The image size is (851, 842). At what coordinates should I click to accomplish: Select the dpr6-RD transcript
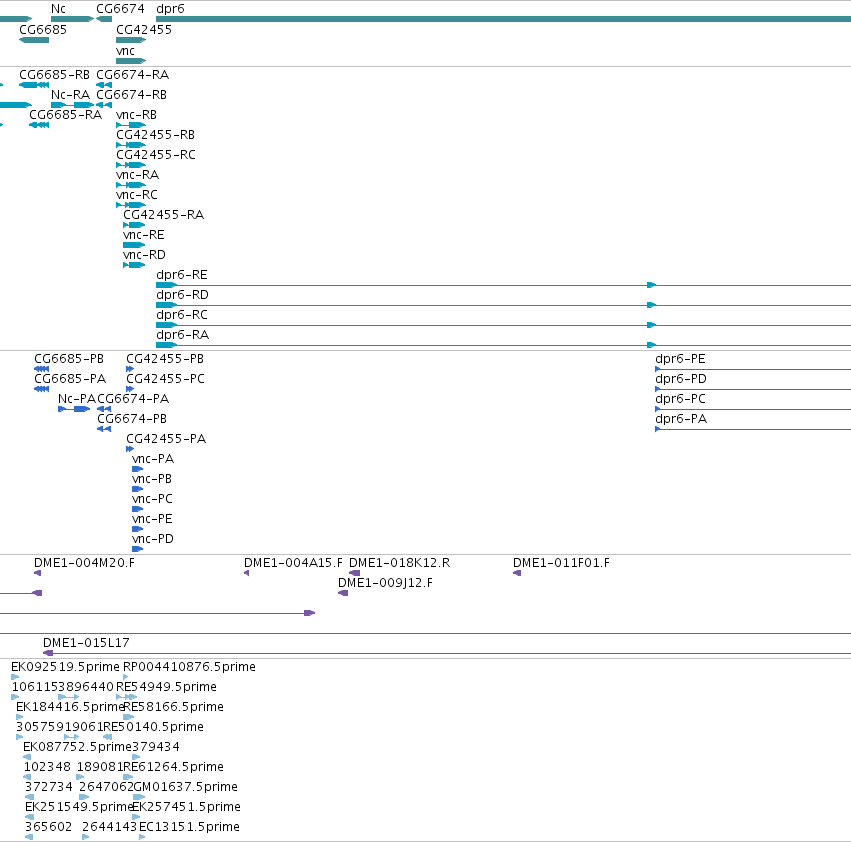pos(182,295)
